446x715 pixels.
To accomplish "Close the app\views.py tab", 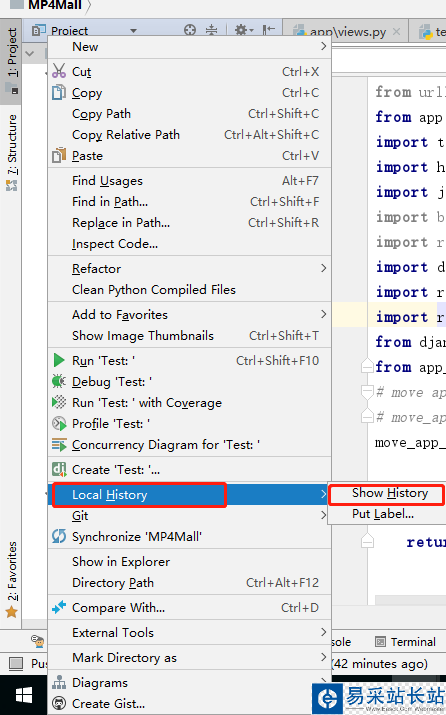I will click(396, 31).
